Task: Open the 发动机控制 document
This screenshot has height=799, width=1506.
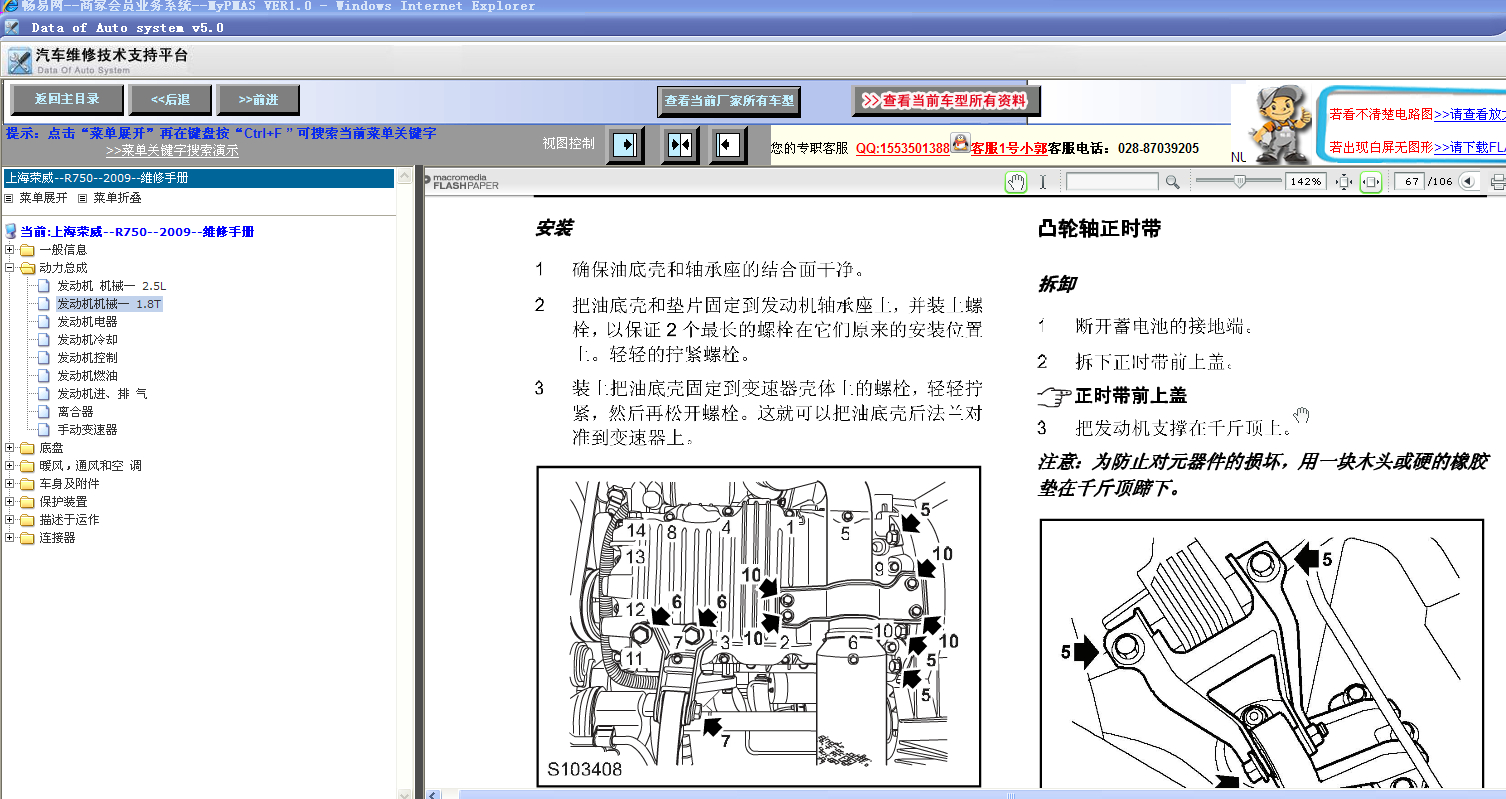Action: [x=87, y=358]
